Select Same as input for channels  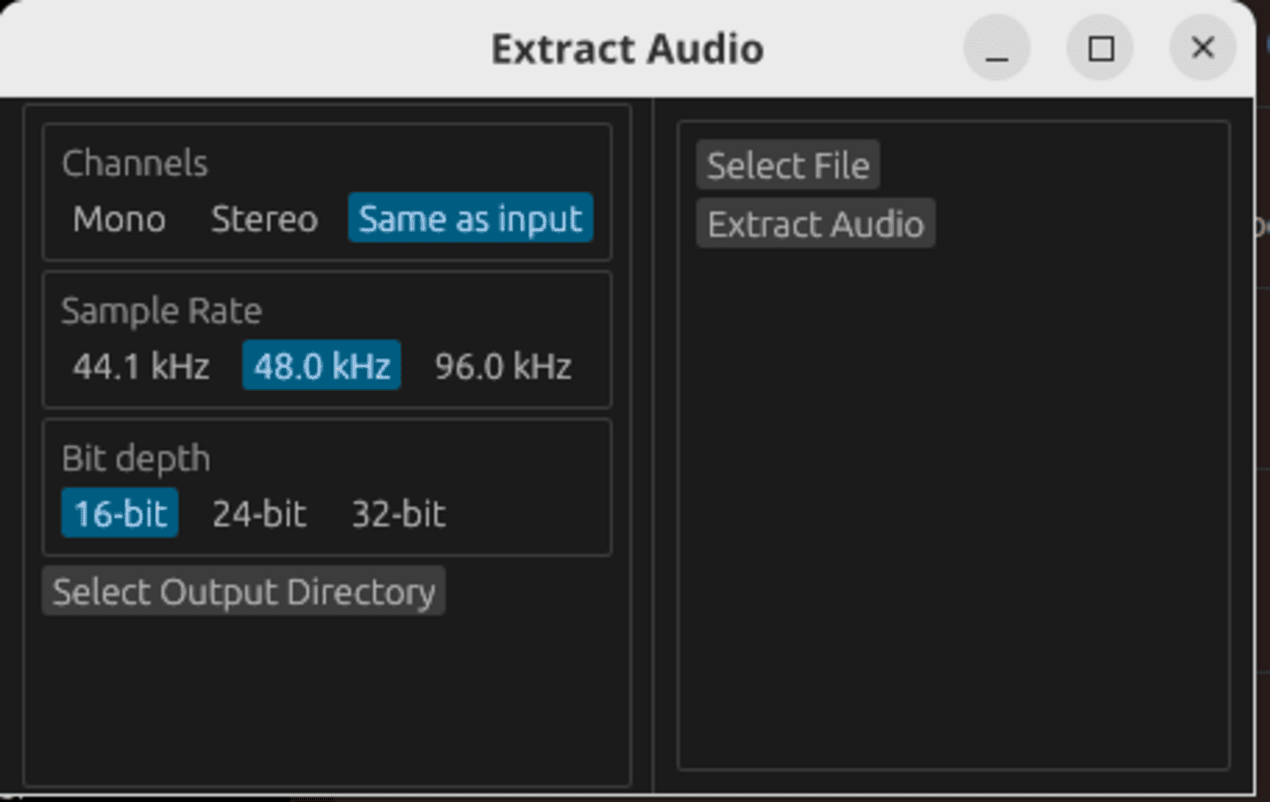[x=468, y=218]
